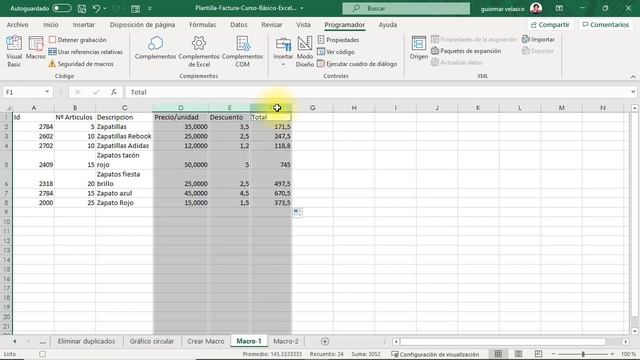This screenshot has height=360, width=640.
Task: Stop recording with Detener grabación
Action: (x=78, y=40)
